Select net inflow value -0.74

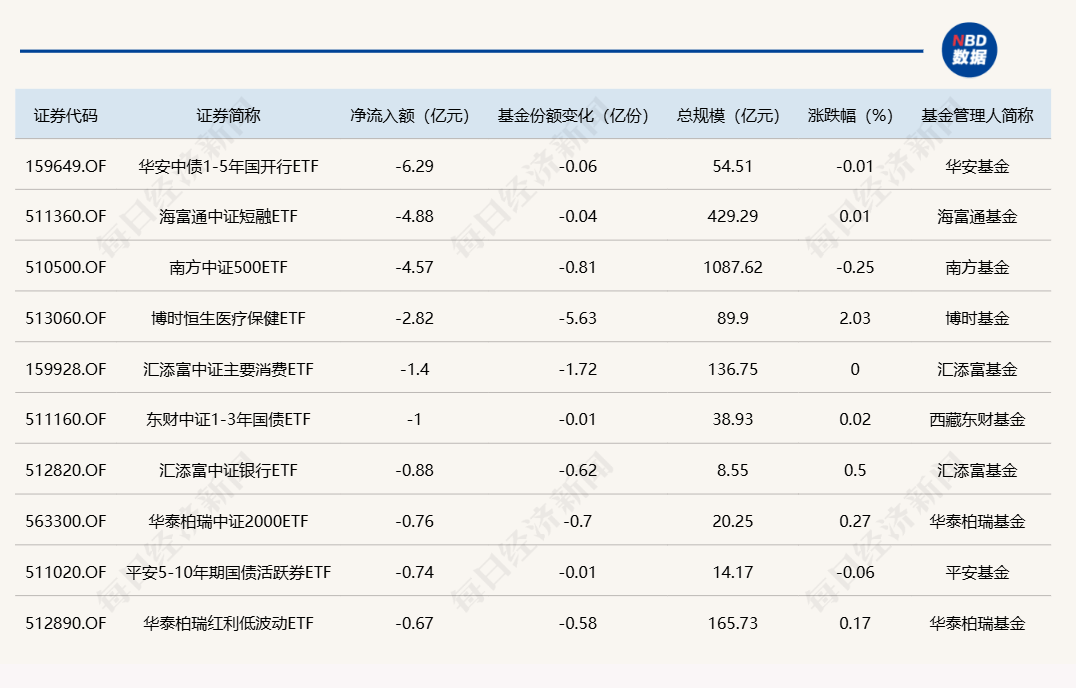414,572
